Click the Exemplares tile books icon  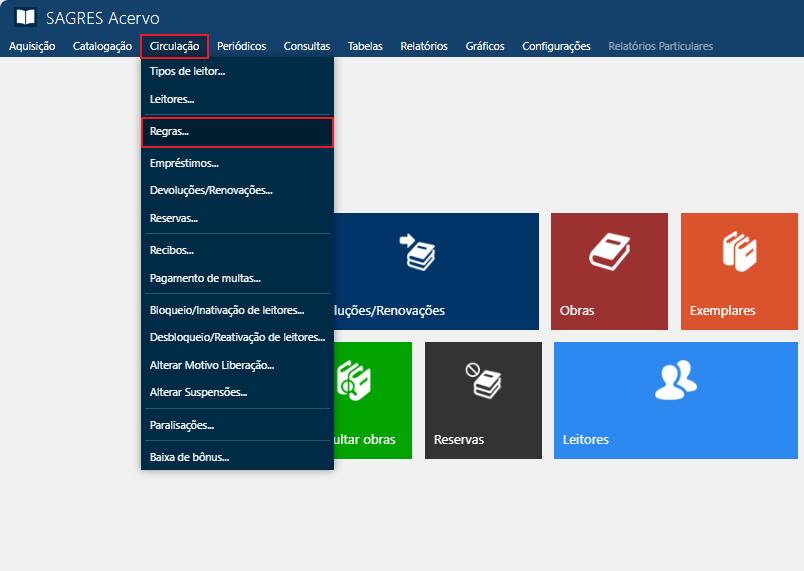point(738,251)
